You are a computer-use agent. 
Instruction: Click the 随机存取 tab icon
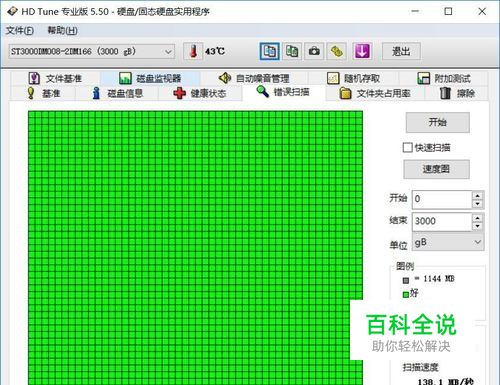[x=333, y=78]
